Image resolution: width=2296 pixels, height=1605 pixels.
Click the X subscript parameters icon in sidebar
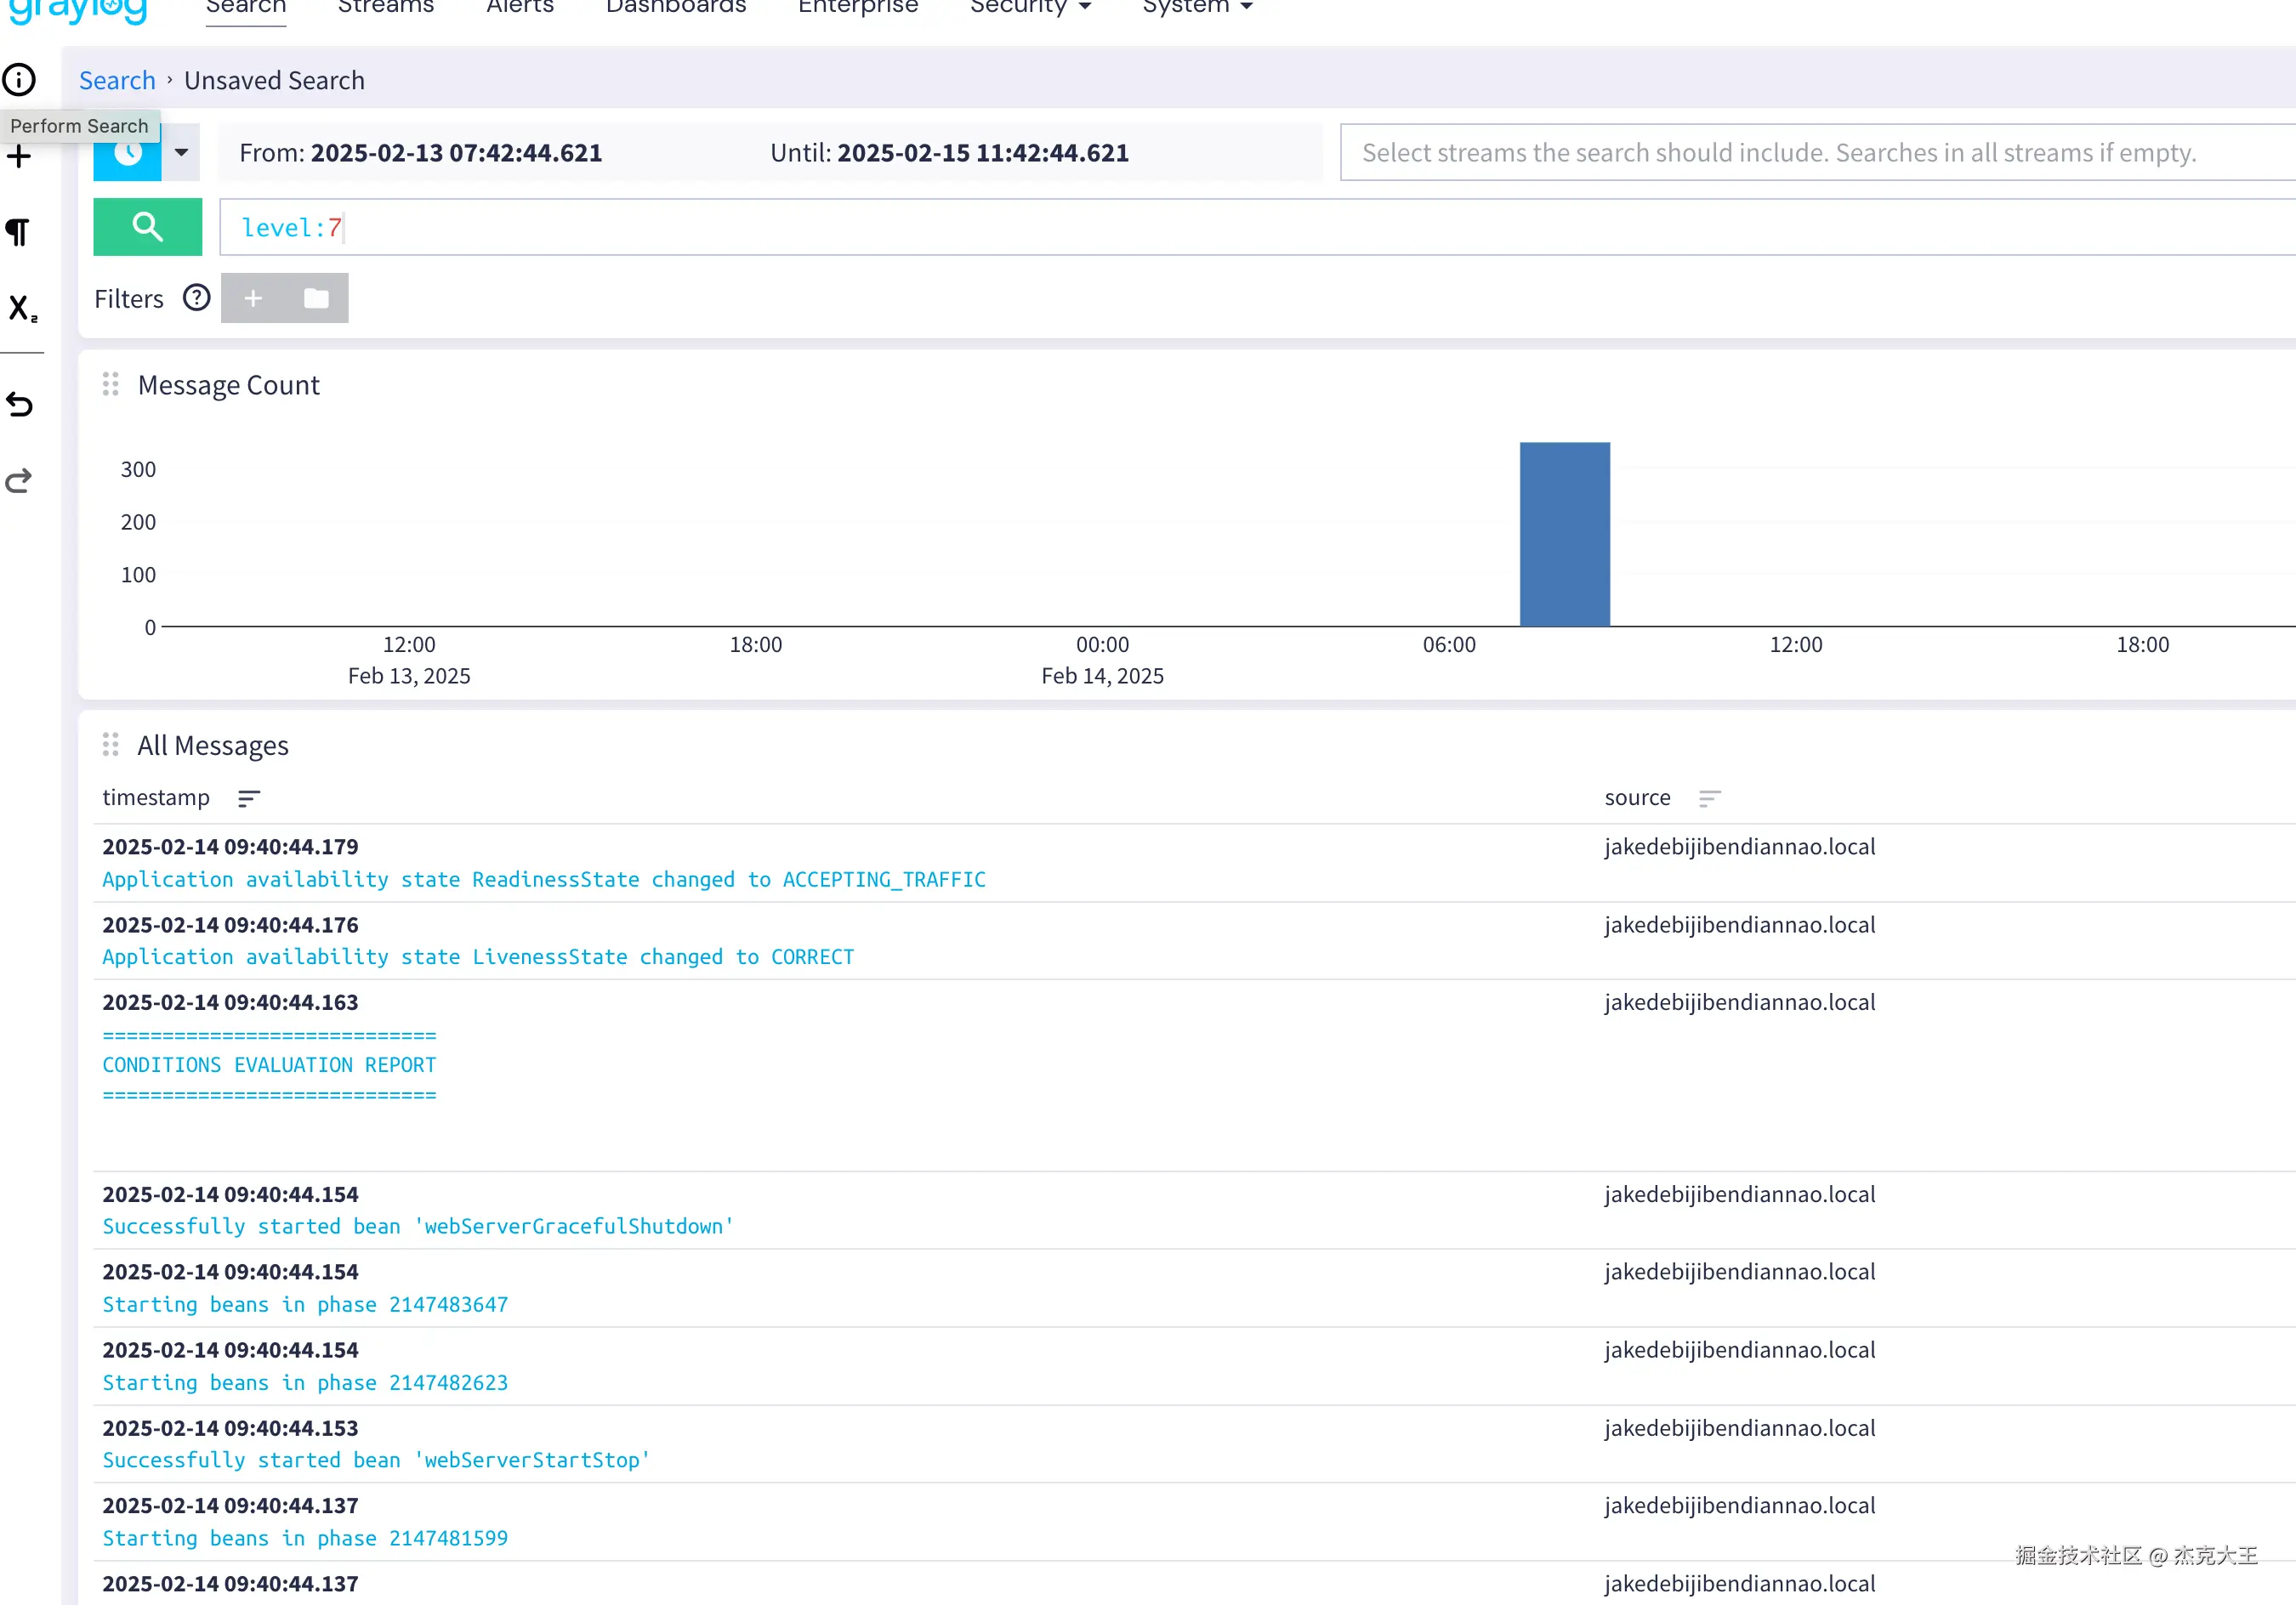coord(22,308)
